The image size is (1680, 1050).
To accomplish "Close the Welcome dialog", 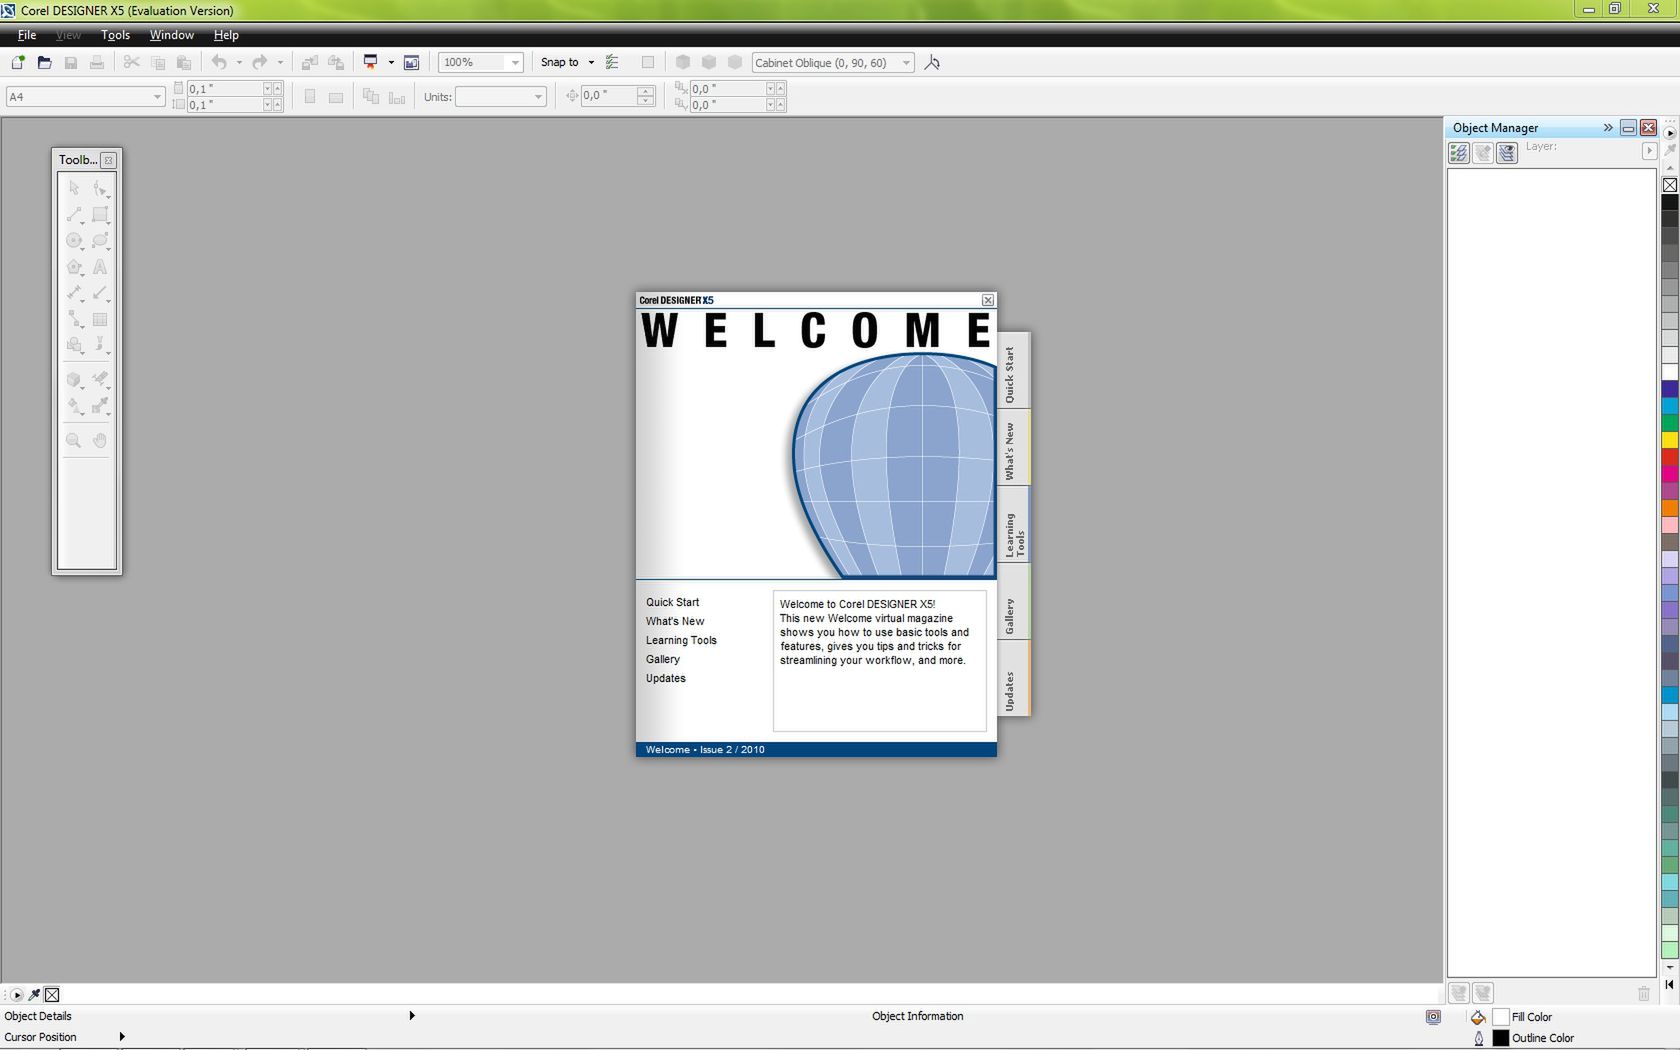I will [988, 300].
